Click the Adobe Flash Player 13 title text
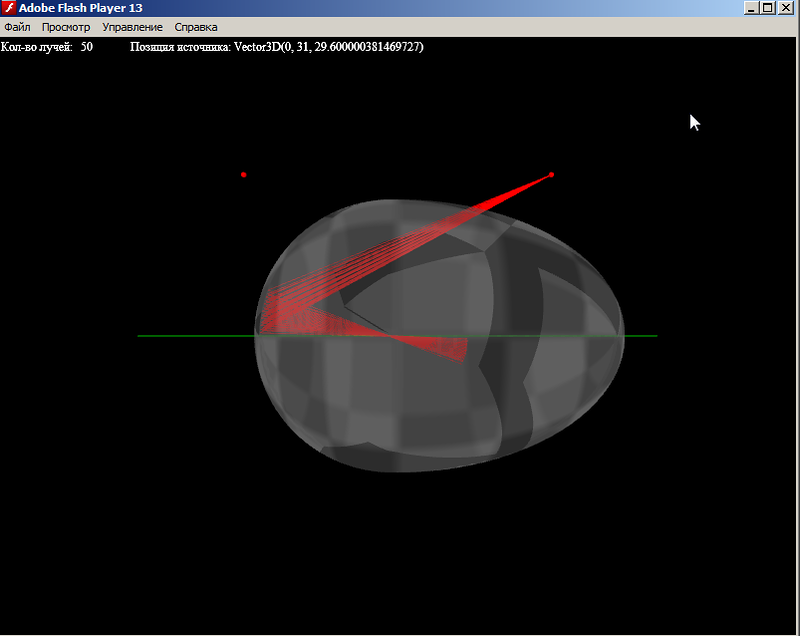The image size is (800, 636). 81,8
